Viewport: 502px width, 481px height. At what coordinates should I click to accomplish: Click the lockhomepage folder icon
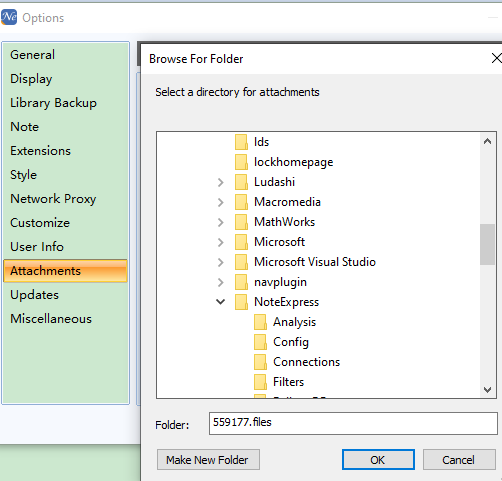[241, 162]
